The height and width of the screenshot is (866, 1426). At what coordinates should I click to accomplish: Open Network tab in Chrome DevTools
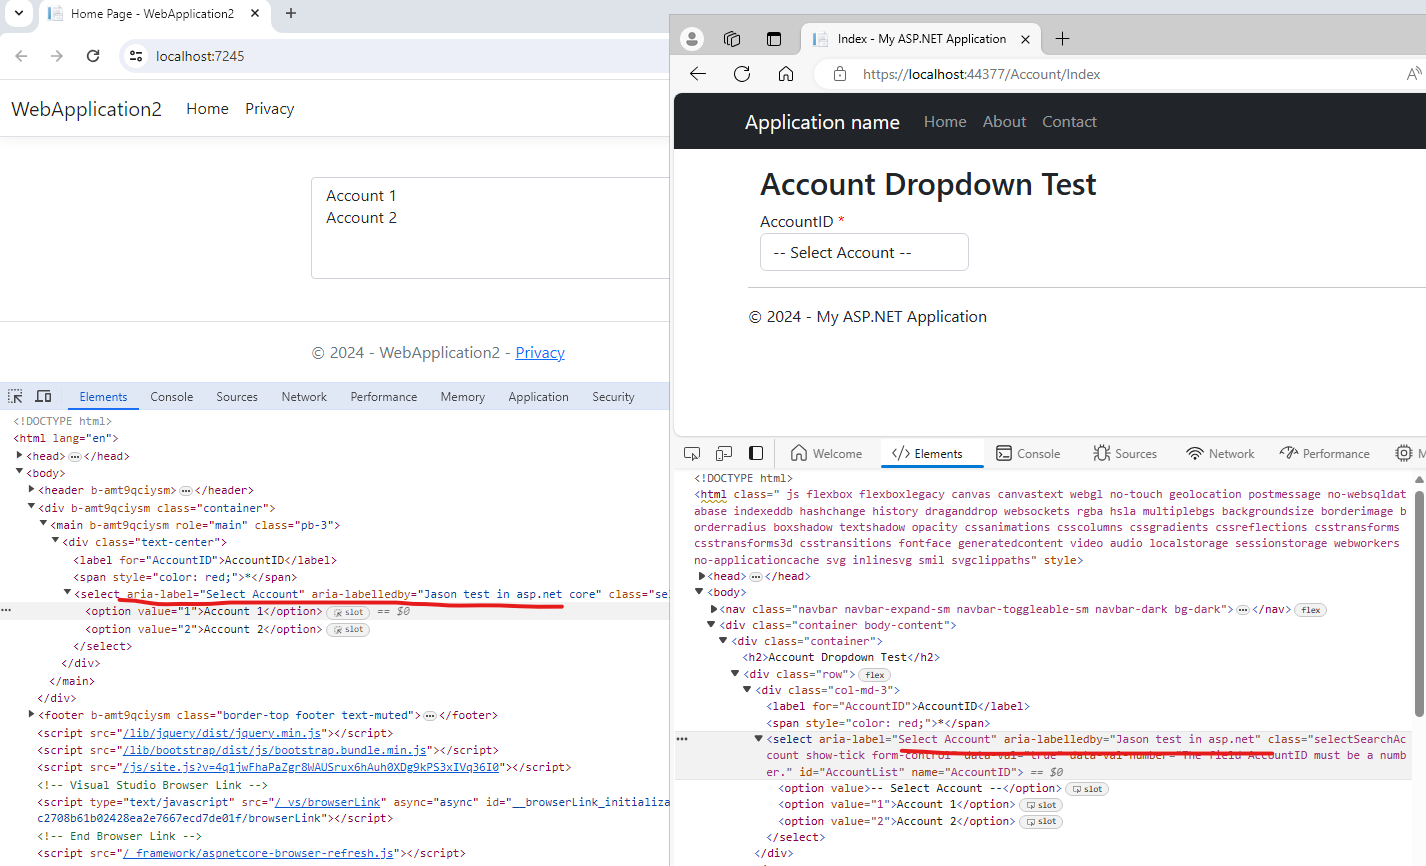tap(304, 397)
